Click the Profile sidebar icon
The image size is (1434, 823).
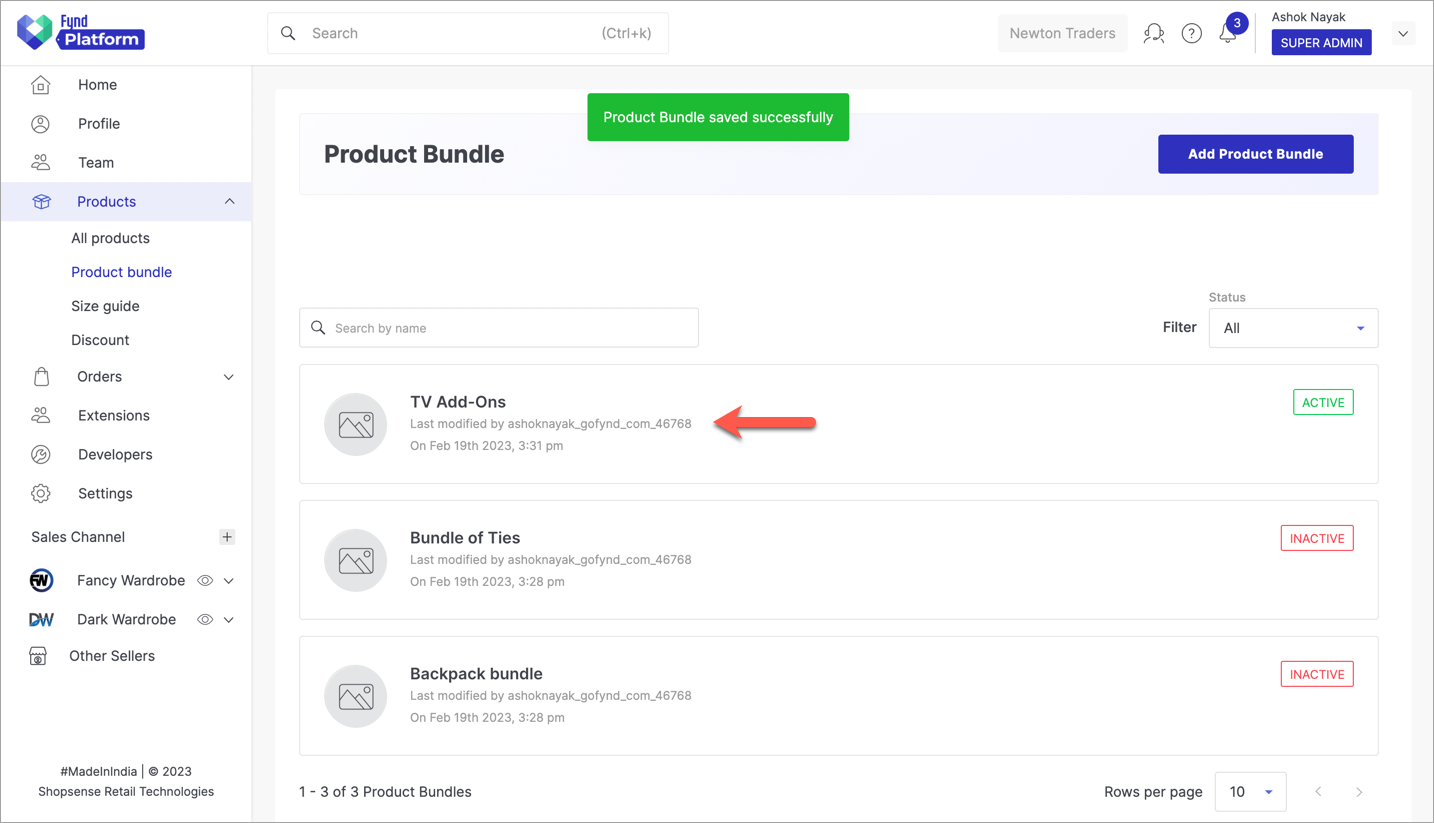click(x=41, y=124)
